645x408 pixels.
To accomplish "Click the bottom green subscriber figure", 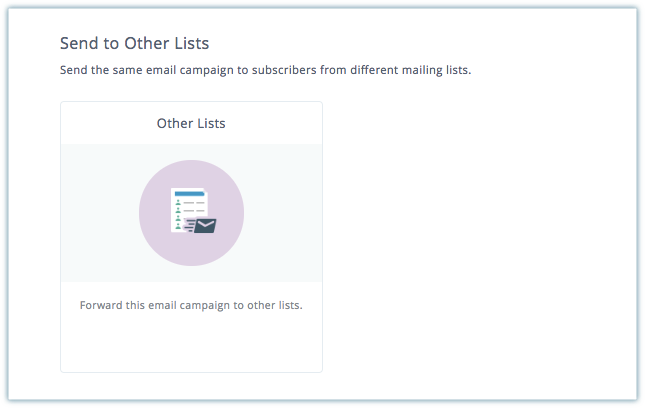I will pos(177,225).
